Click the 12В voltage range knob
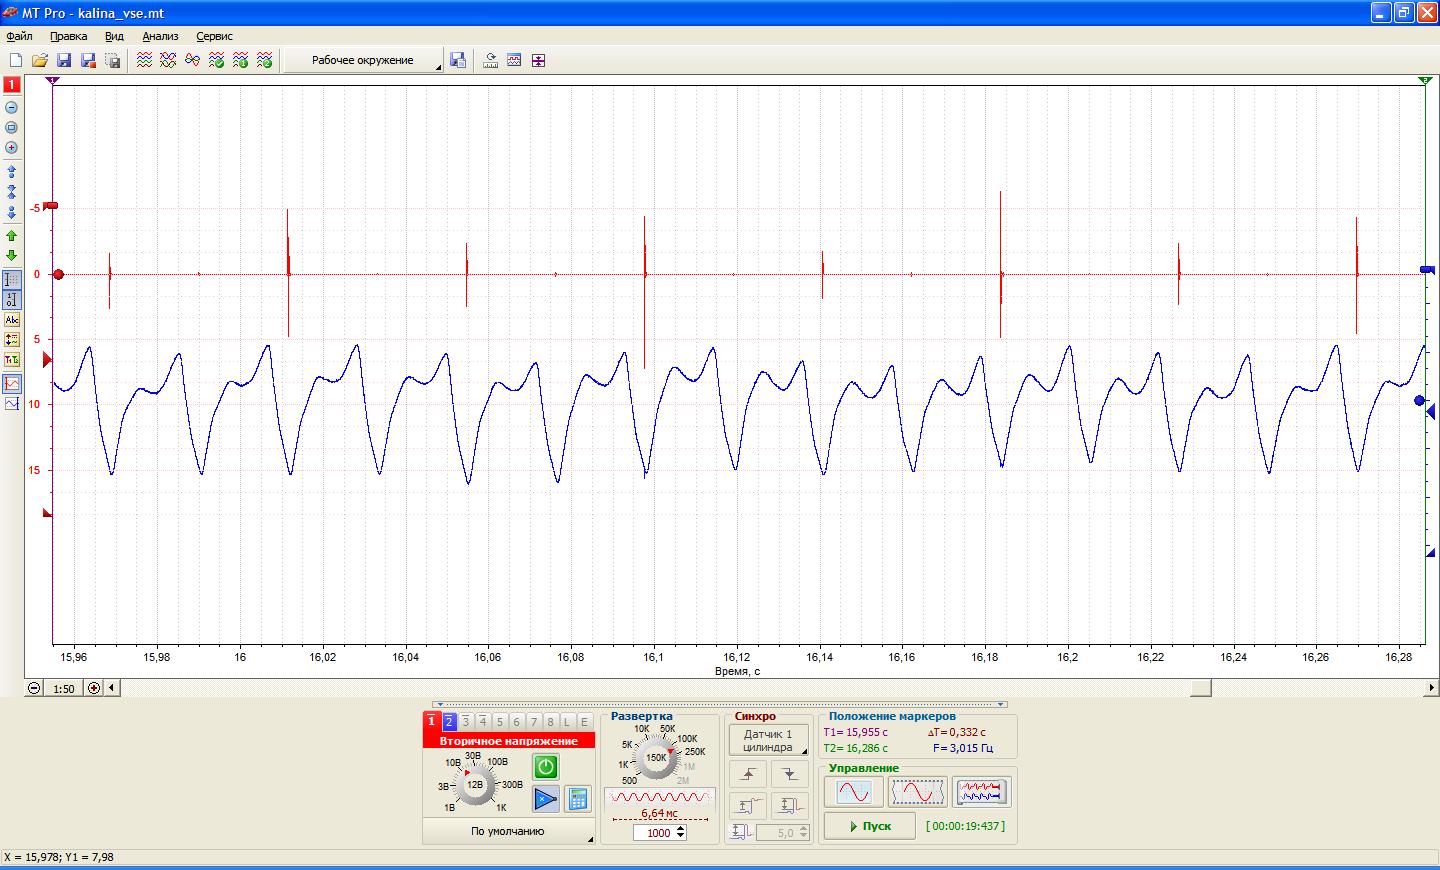The height and width of the screenshot is (870, 1440). click(476, 785)
